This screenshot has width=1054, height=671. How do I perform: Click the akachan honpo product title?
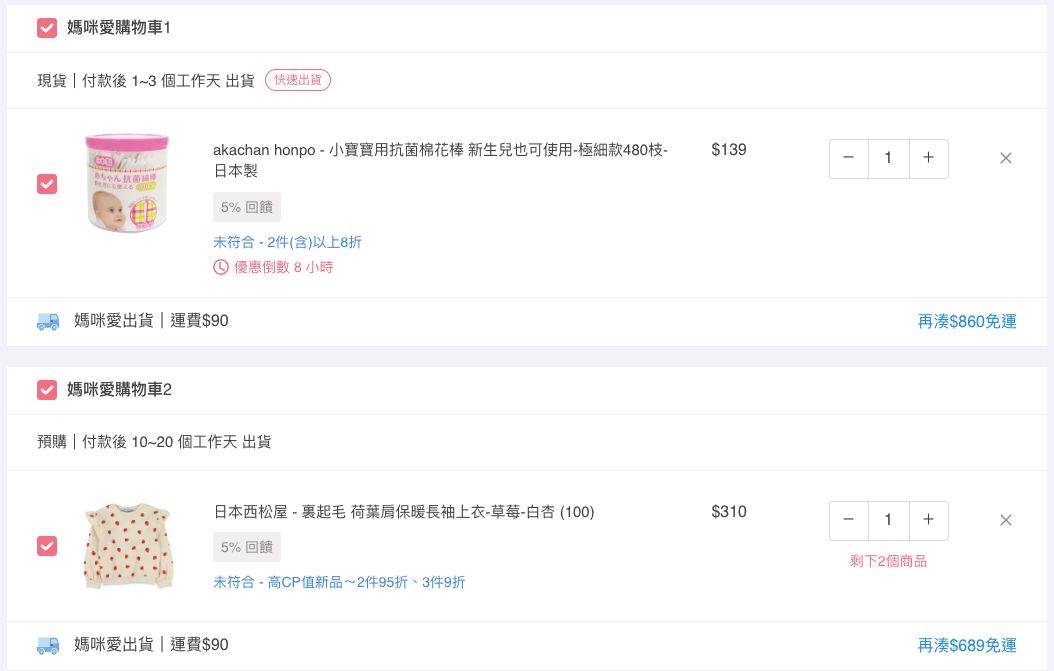point(440,150)
